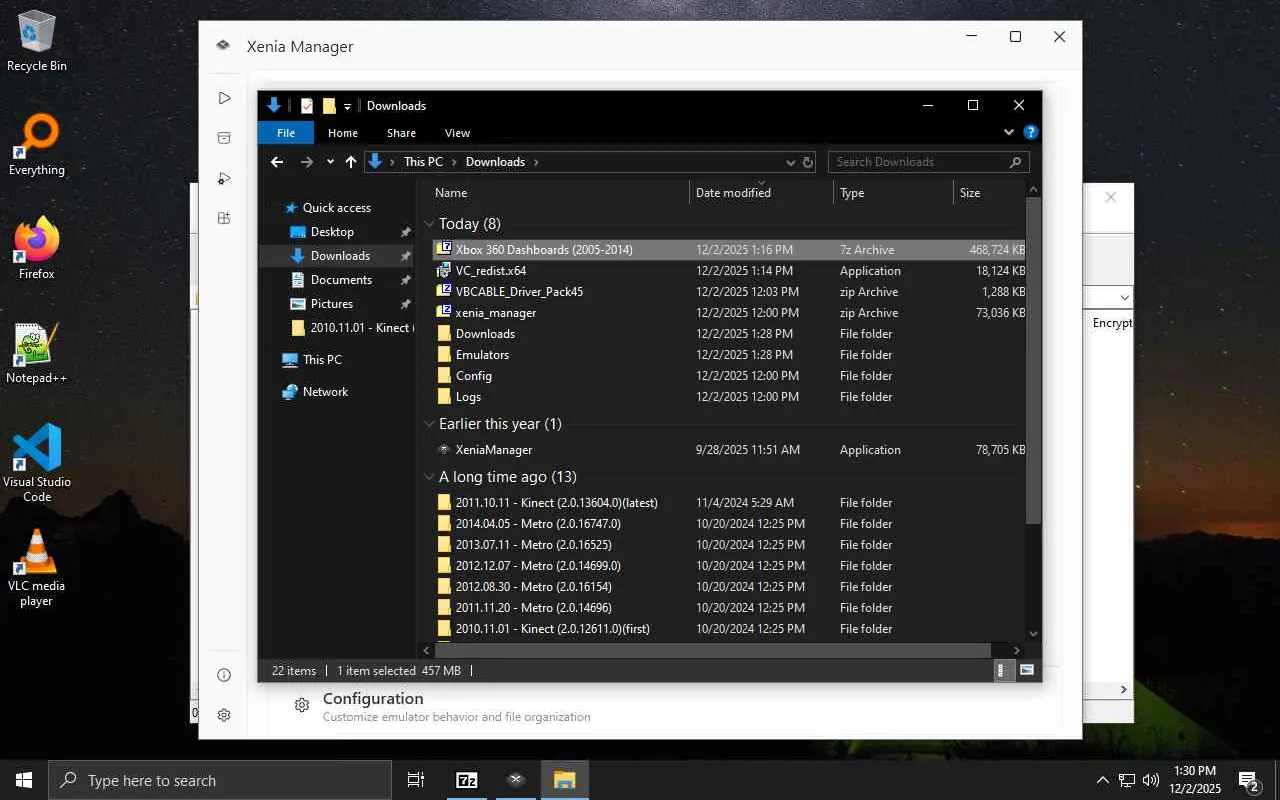The width and height of the screenshot is (1280, 800).
Task: Click the chevron after This PC in address bar
Action: (x=454, y=162)
